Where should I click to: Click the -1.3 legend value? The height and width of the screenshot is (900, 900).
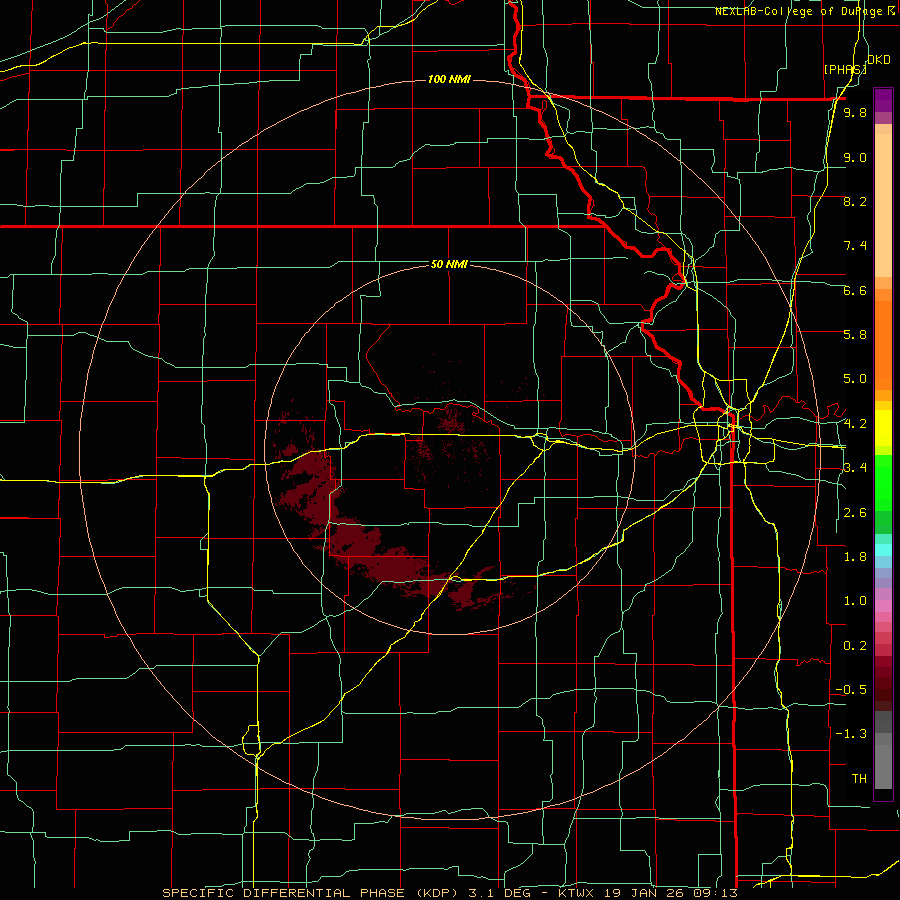[851, 734]
